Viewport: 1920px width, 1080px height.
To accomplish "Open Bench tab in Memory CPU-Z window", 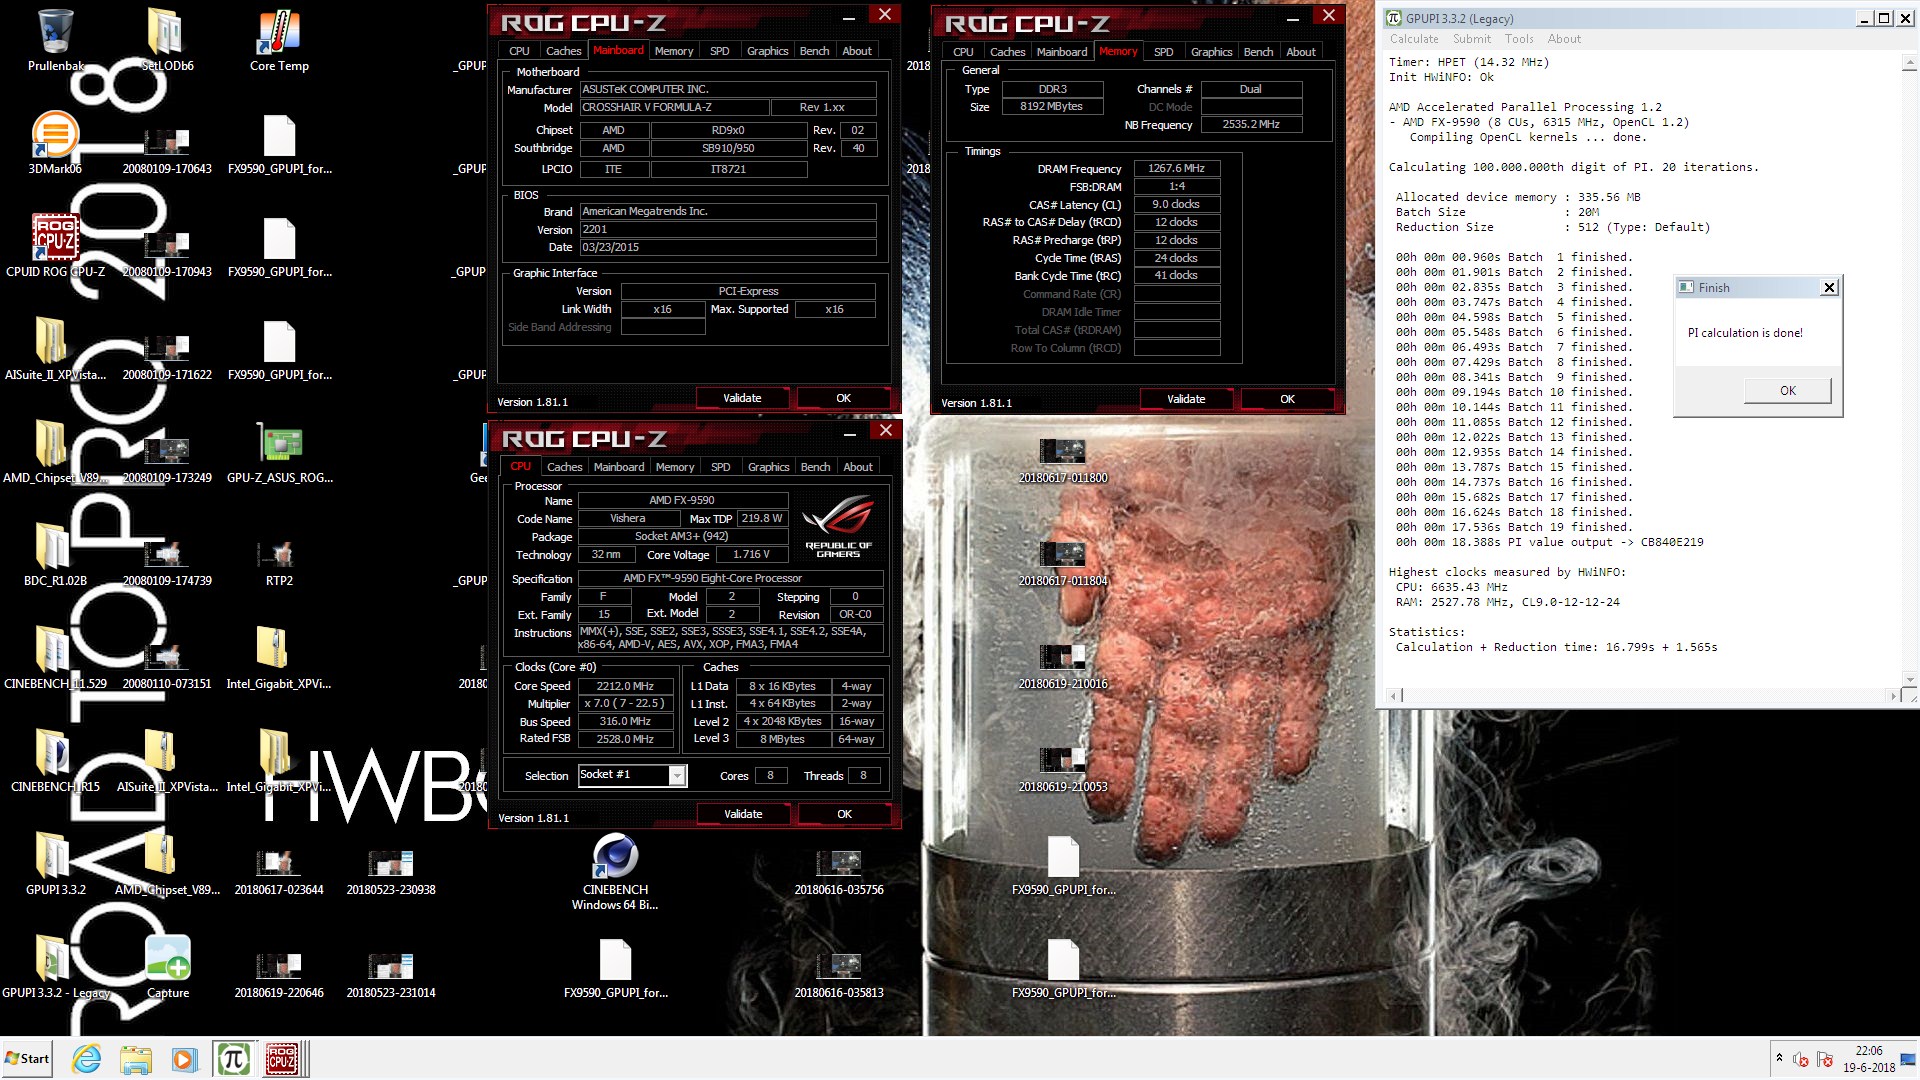I will (1258, 52).
